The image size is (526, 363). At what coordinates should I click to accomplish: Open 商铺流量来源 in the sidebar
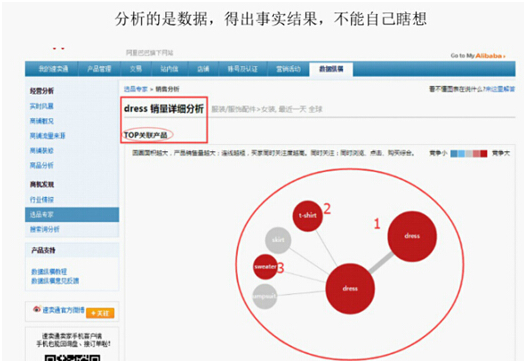tap(47, 136)
